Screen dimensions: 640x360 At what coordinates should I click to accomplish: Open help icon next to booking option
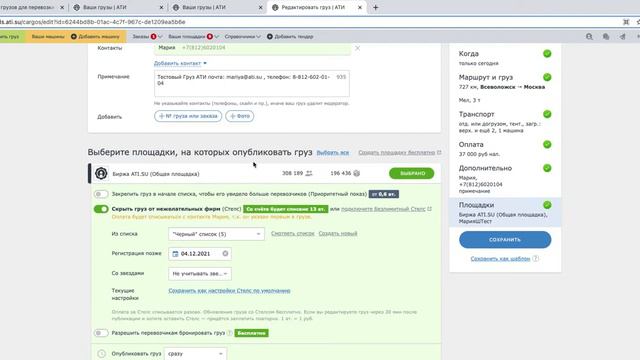click(230, 333)
